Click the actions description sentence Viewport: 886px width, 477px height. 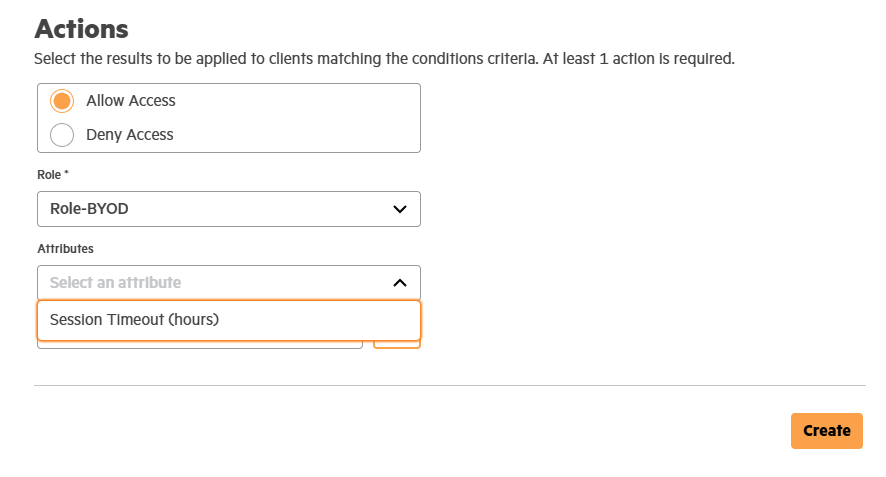(384, 59)
